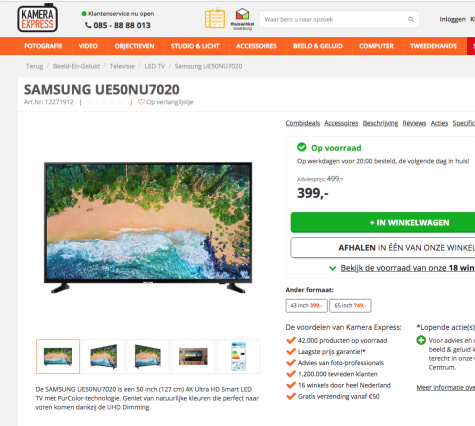Add TV with In Winkelwagen button
Viewport: 475px width, 426px height.
tap(383, 222)
